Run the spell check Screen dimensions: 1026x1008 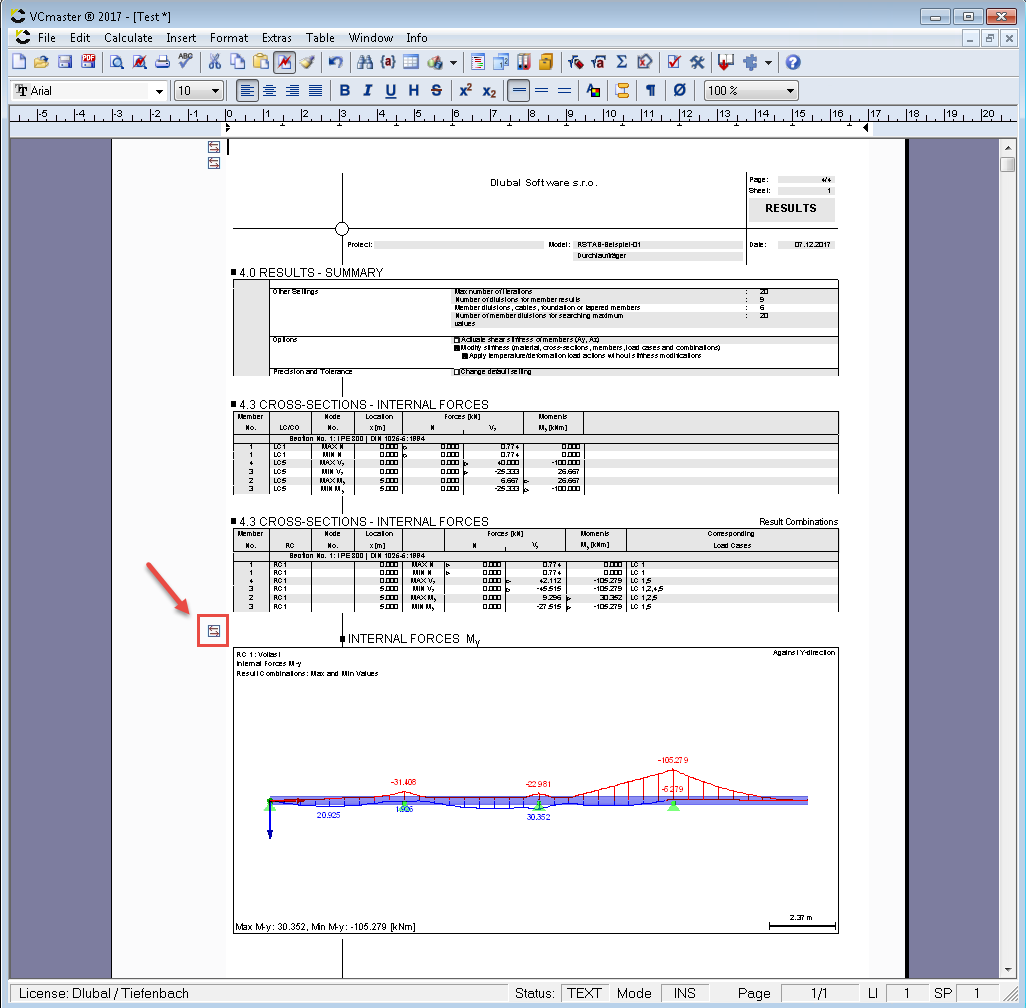[186, 61]
